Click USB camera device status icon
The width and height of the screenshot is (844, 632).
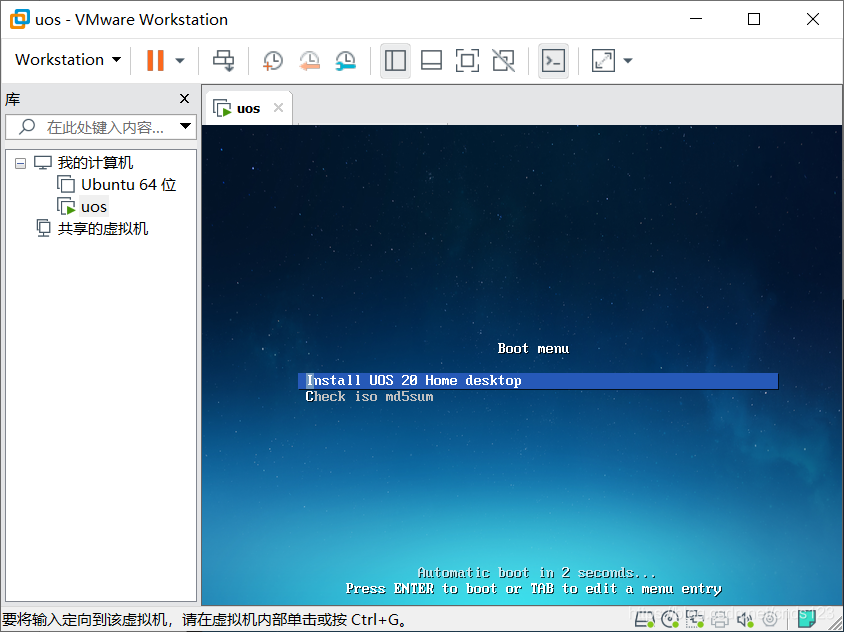click(x=770, y=620)
